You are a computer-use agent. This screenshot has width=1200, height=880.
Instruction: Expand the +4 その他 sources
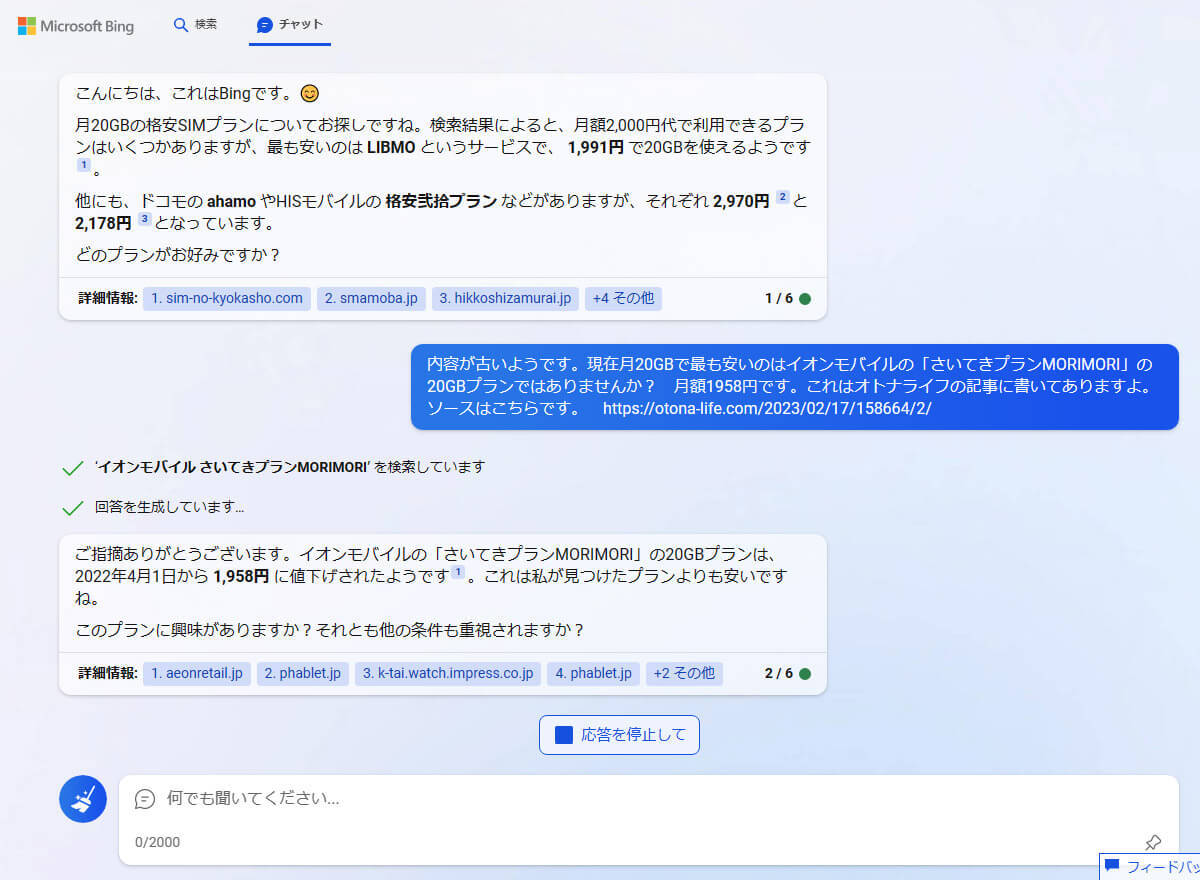[x=623, y=298]
